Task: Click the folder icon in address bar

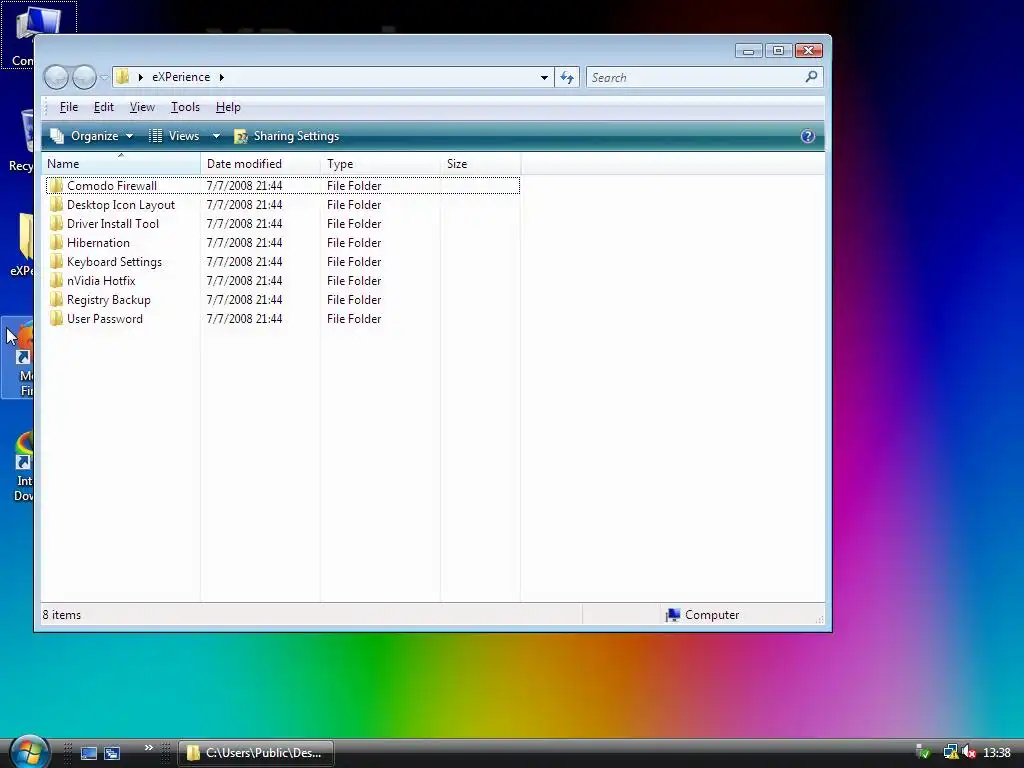Action: tap(122, 77)
